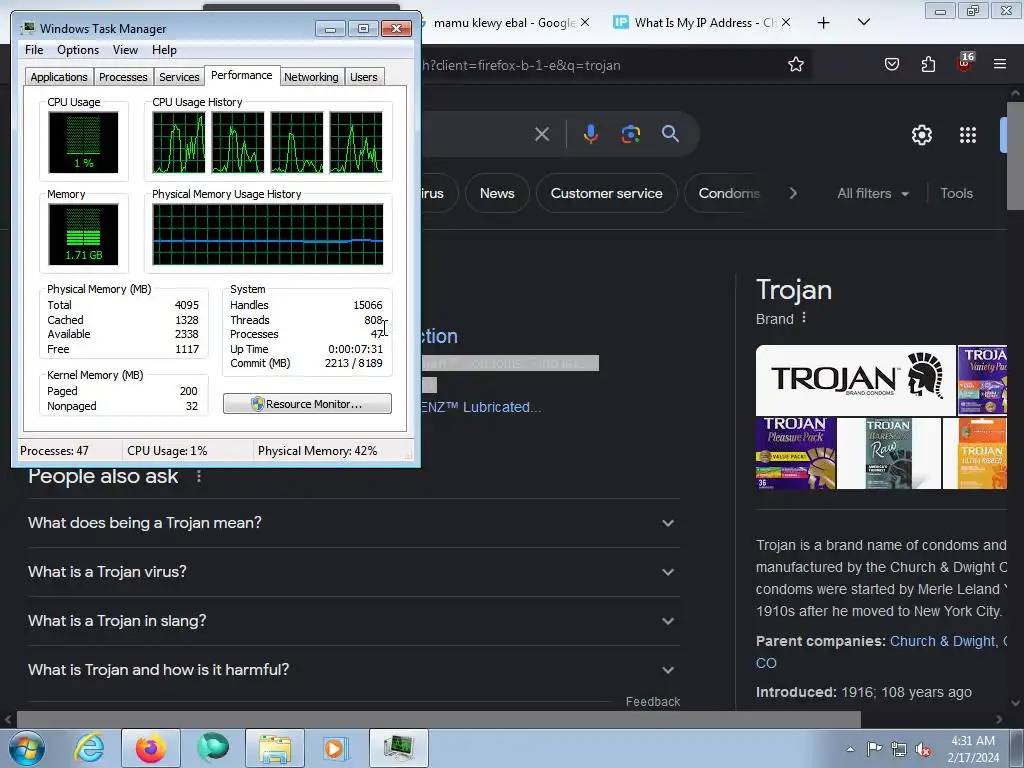Open the Google Tools button

956,193
